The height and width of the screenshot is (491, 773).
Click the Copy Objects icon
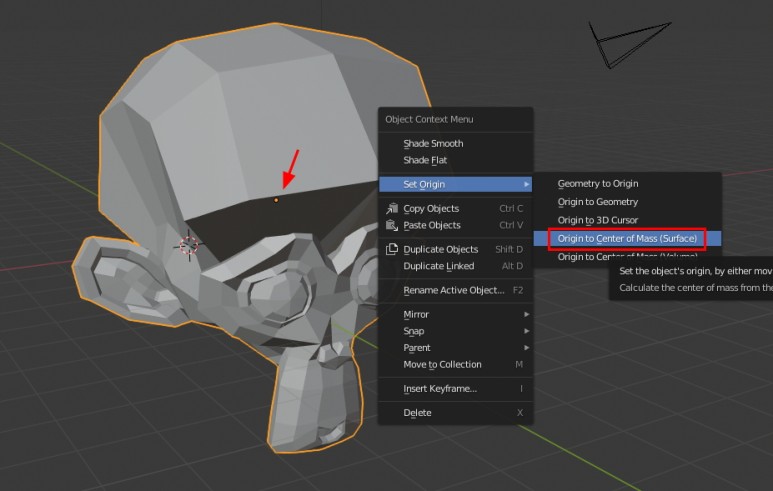pyautogui.click(x=392, y=209)
